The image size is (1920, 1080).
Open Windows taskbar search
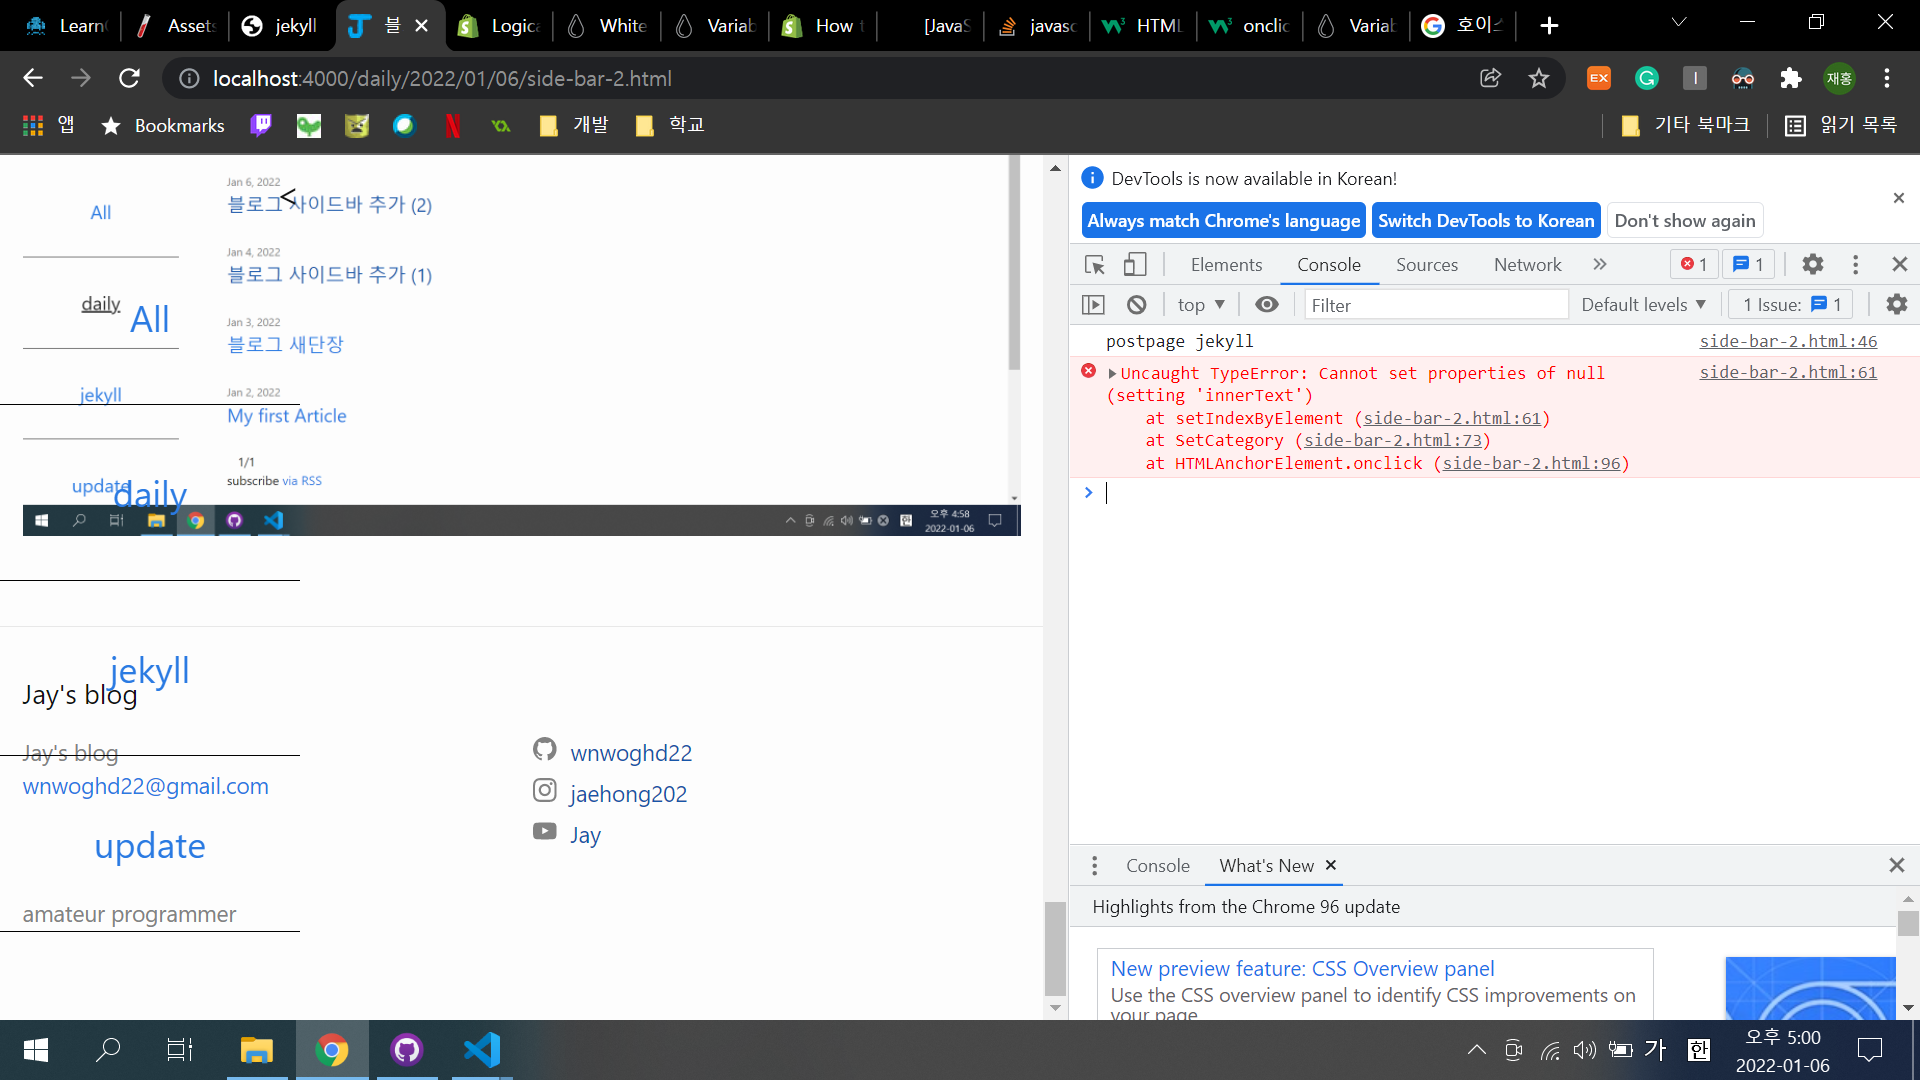pos(108,1050)
